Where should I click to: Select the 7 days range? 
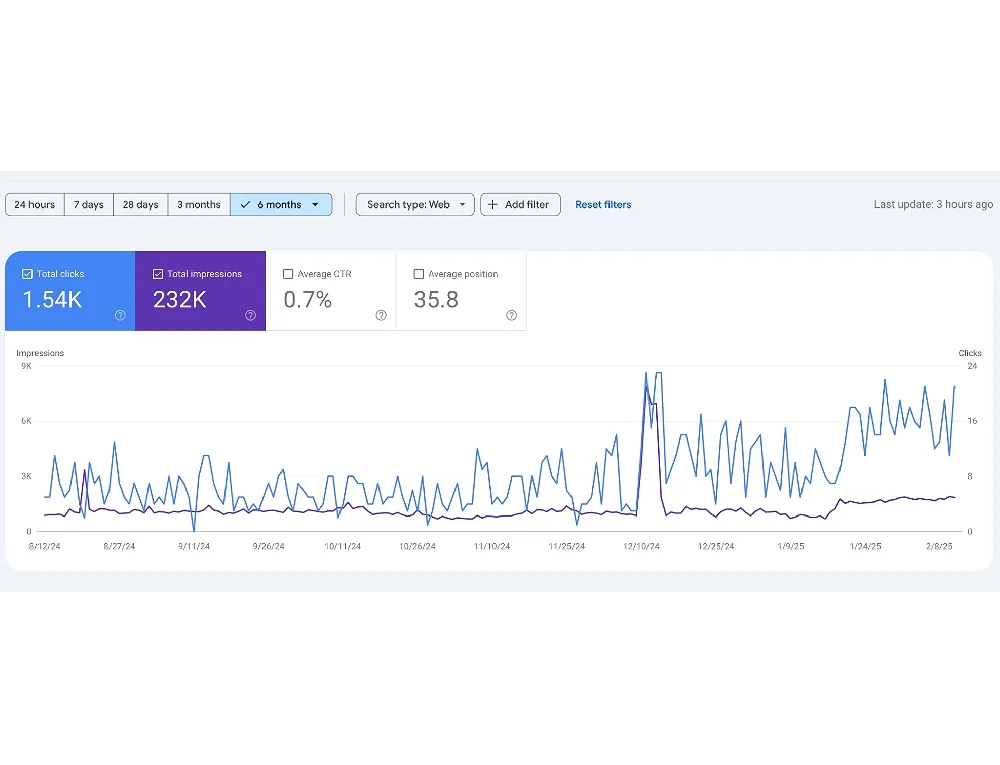pos(89,205)
